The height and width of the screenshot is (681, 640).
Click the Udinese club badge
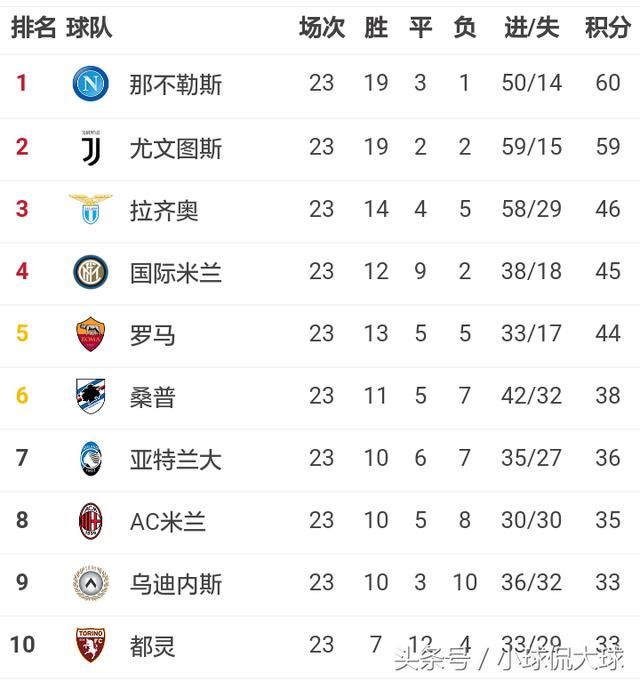click(91, 584)
